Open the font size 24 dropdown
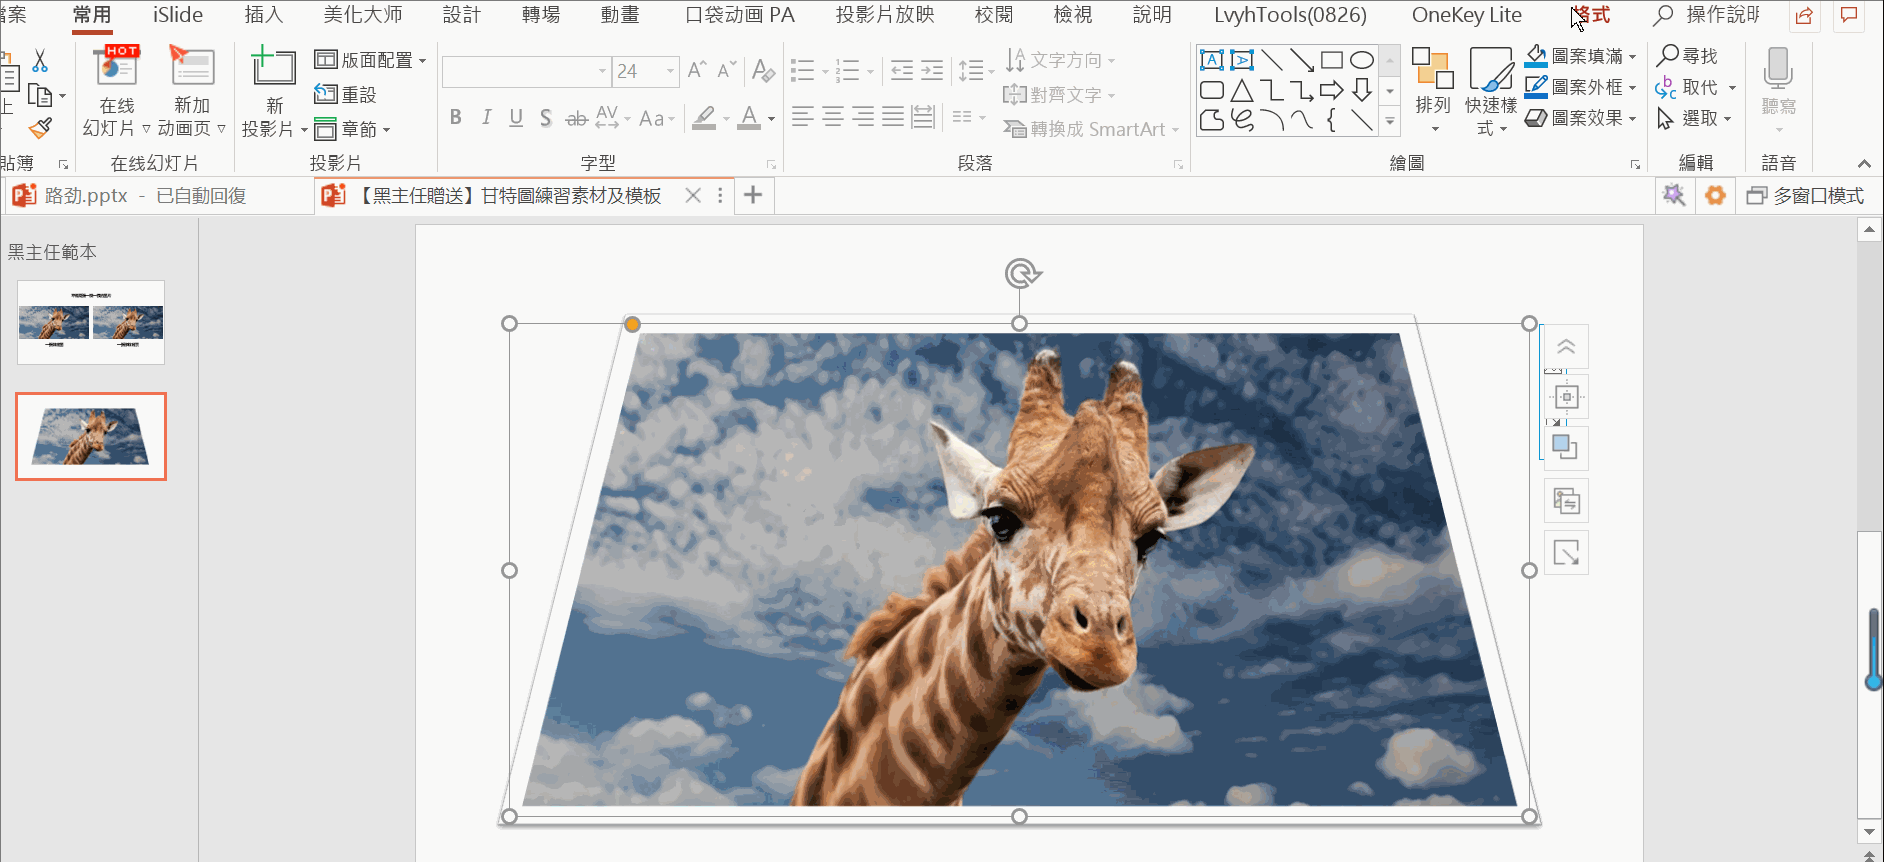1884x862 pixels. [x=670, y=71]
